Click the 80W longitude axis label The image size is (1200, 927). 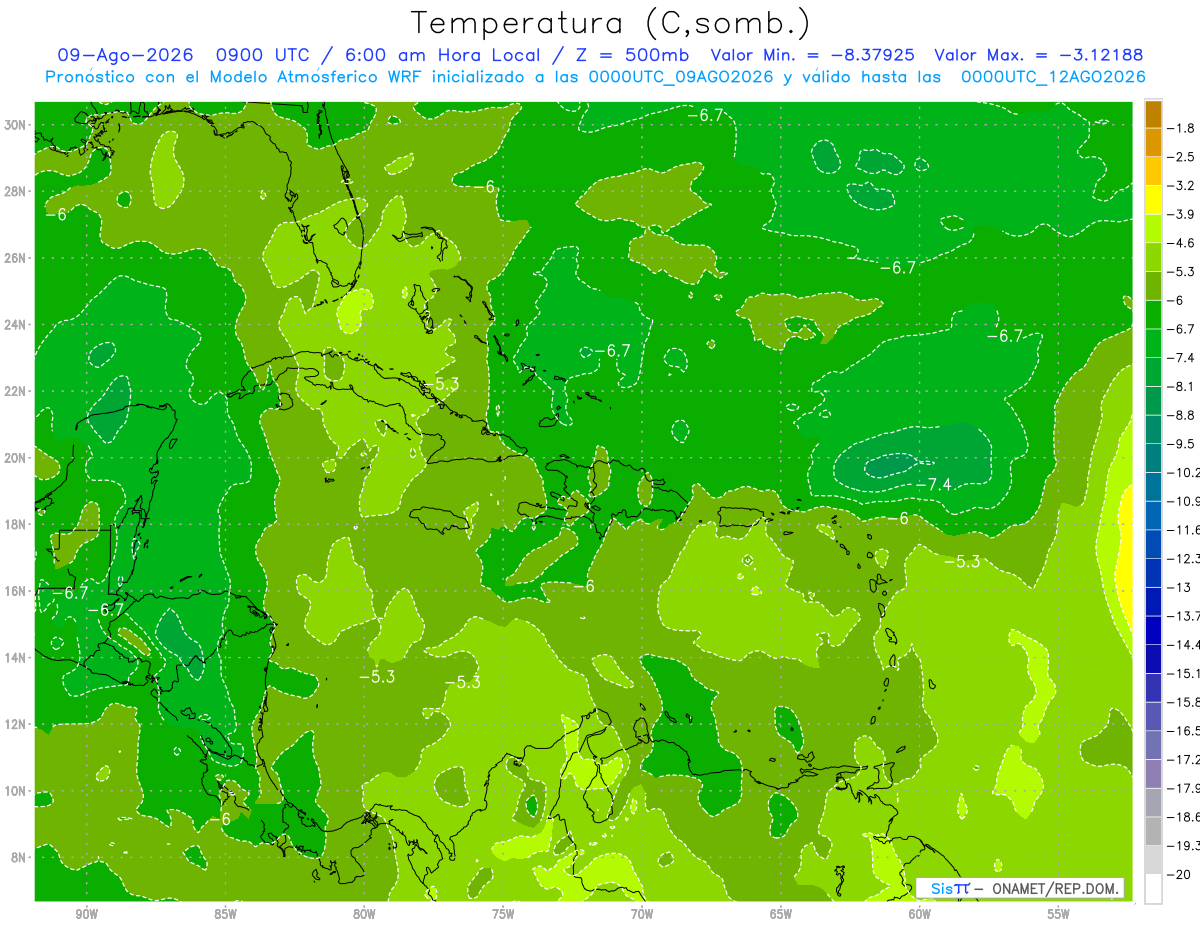(364, 914)
